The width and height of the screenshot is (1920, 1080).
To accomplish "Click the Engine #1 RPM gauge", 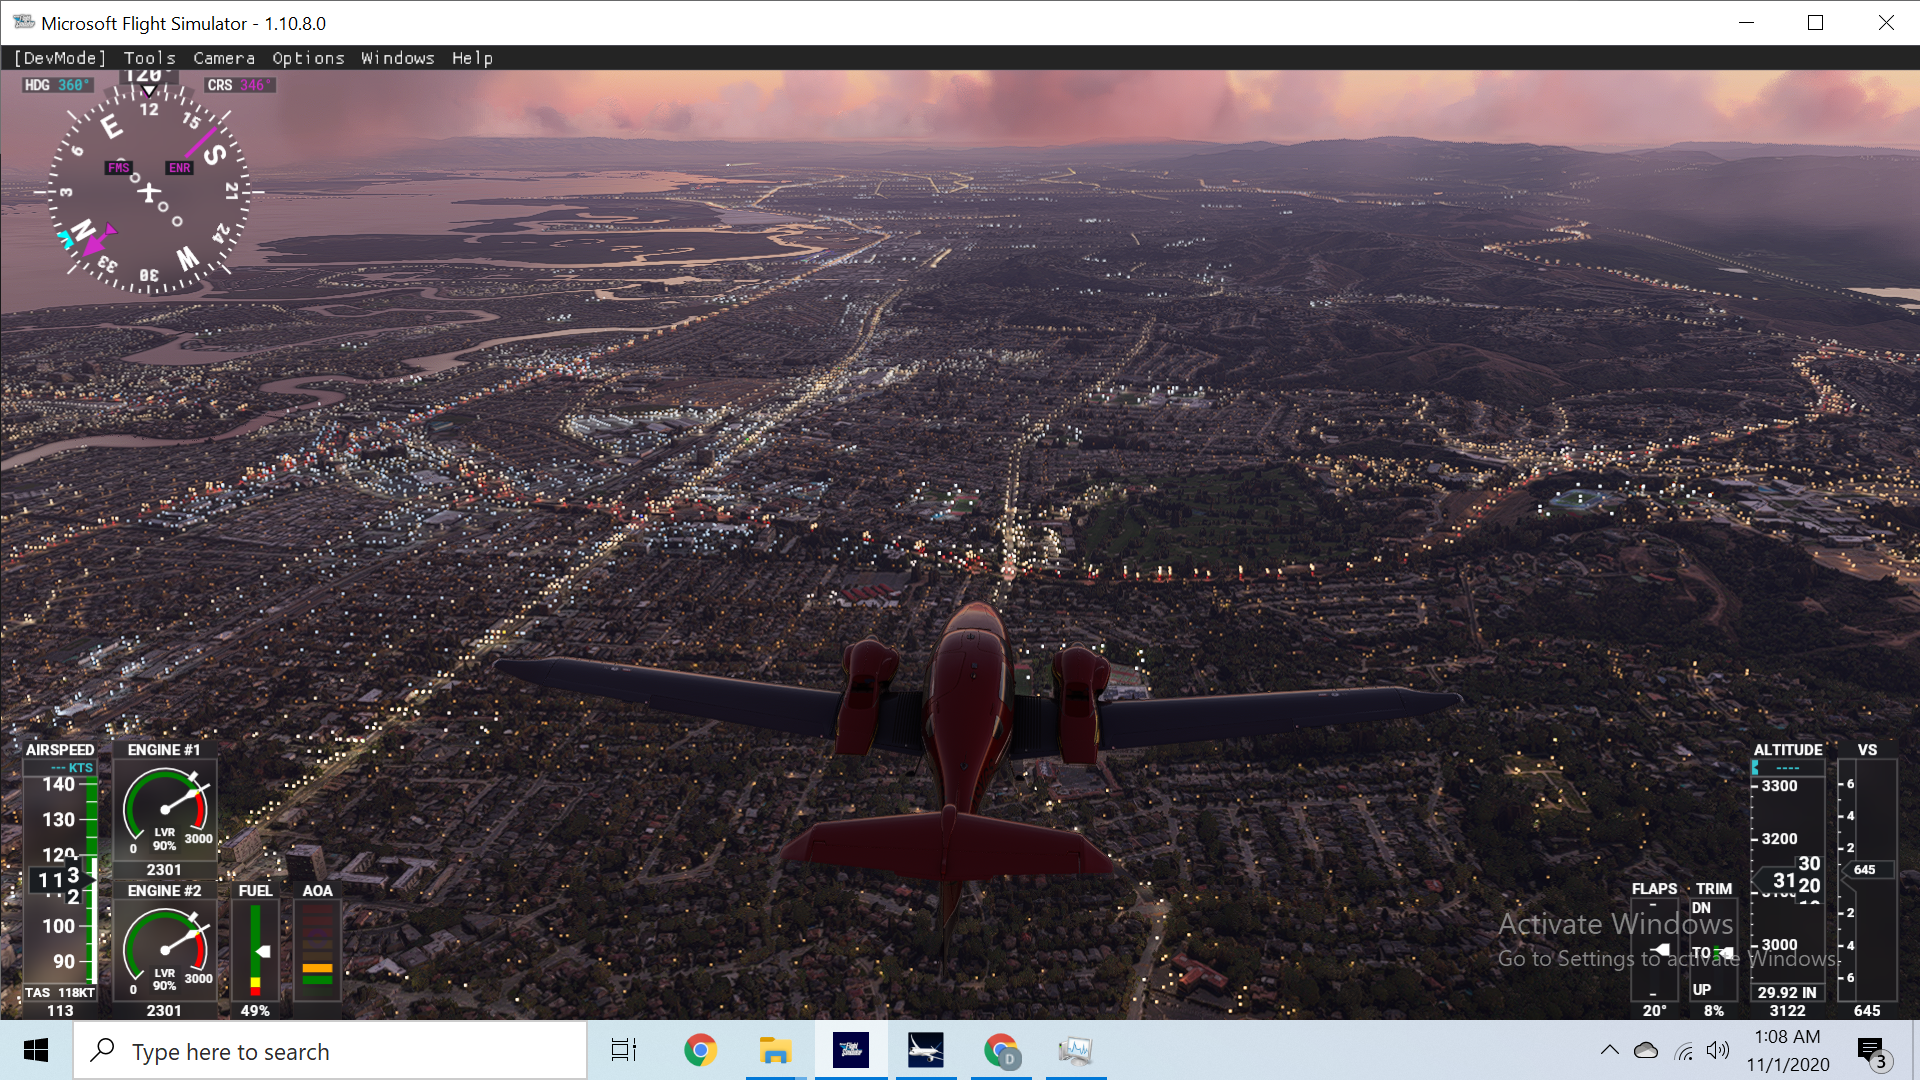I will click(x=165, y=810).
